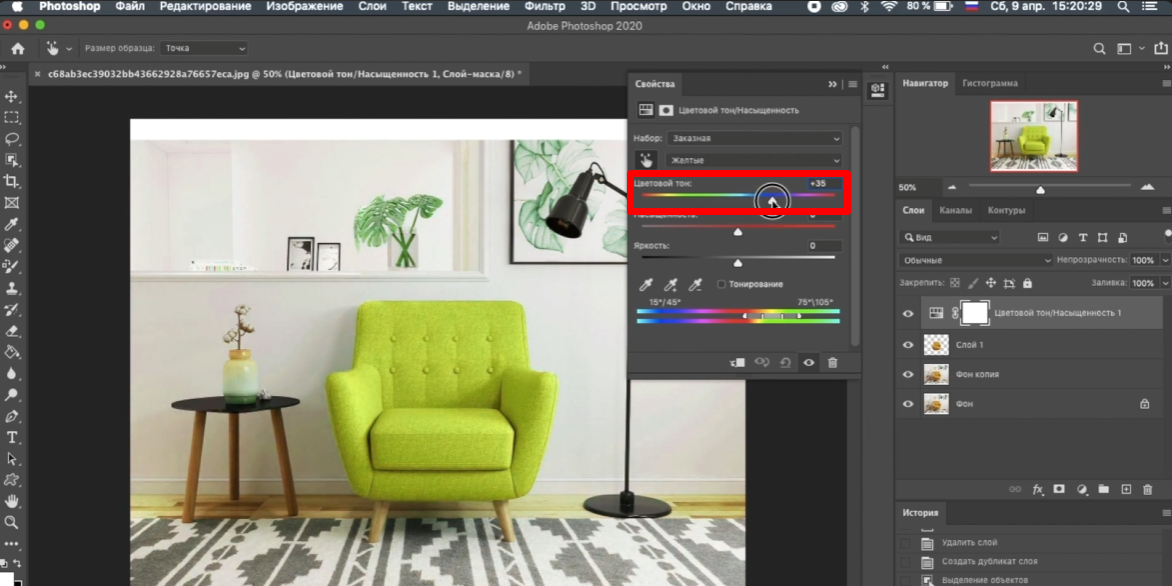The image size is (1172, 586).
Task: Click the on-image adjustment hand in Properties
Action: click(x=645, y=160)
